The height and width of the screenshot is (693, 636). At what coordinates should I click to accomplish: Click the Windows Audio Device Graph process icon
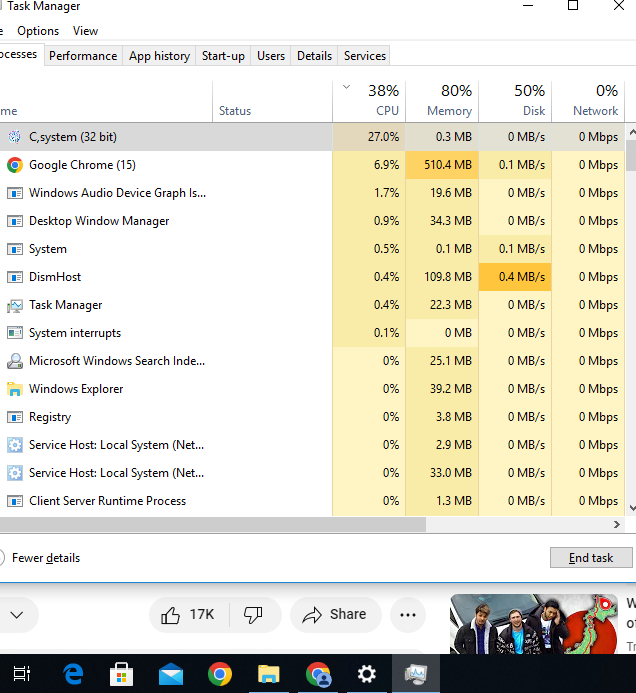point(15,193)
